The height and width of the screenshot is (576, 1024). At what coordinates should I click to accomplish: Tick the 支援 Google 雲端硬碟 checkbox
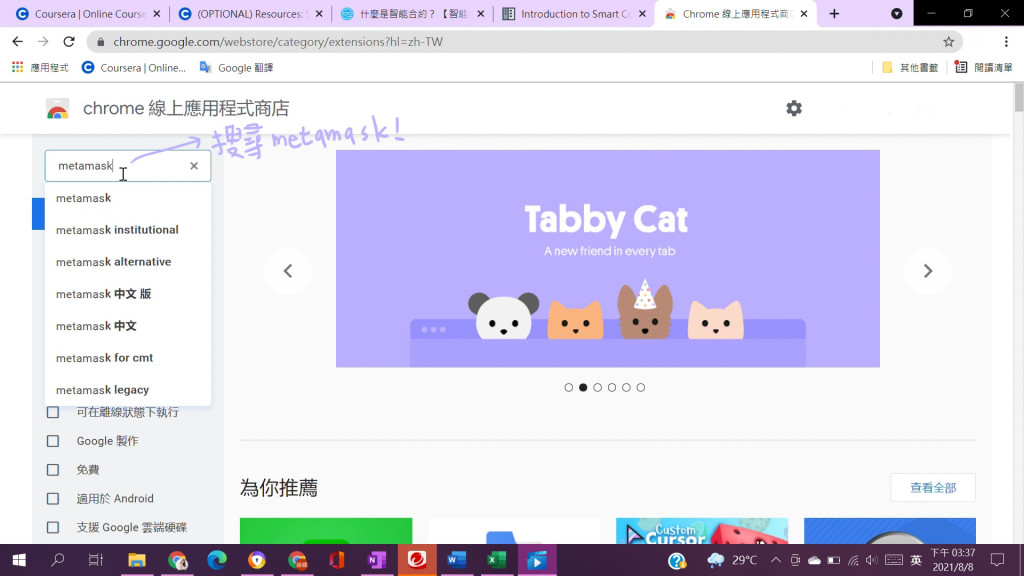(x=53, y=528)
